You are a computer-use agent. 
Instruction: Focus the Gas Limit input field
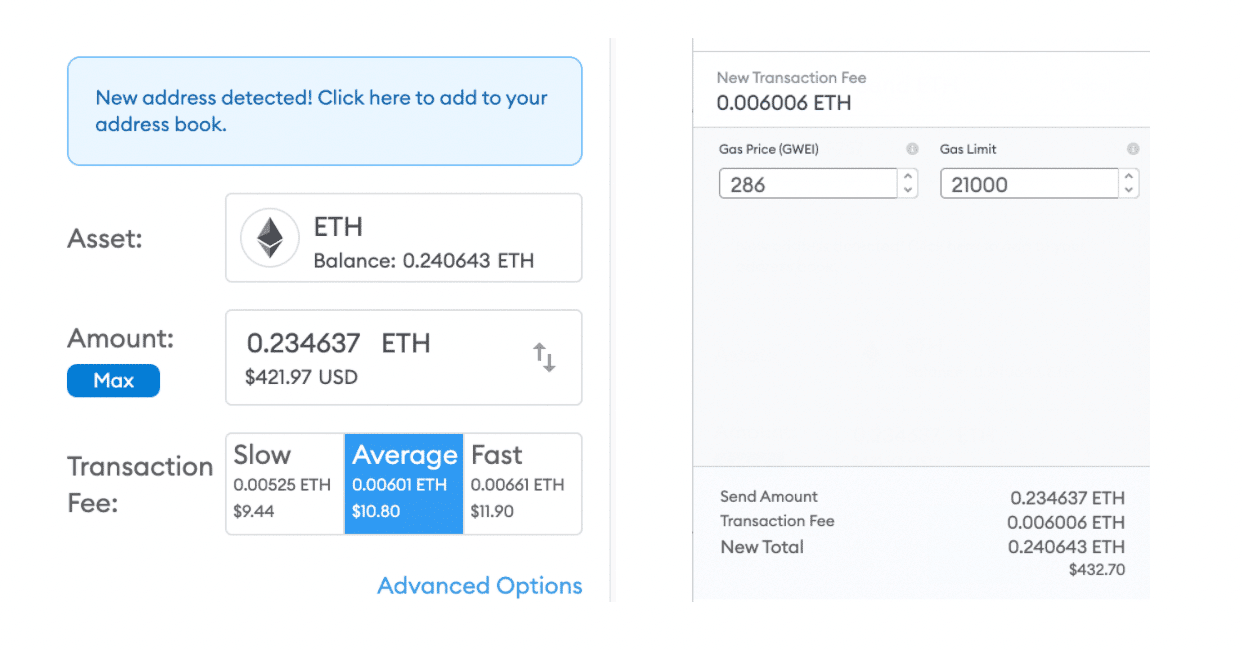pyautogui.click(x=1029, y=184)
